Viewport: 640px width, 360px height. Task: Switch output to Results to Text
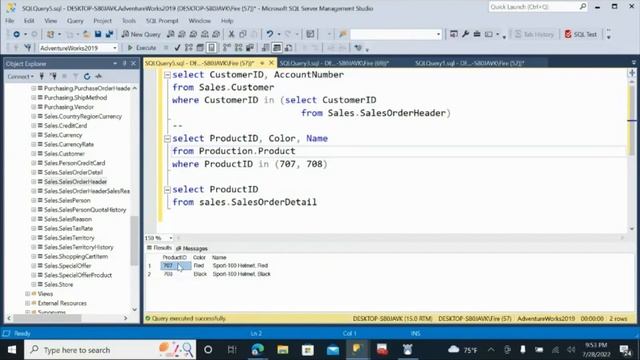click(265, 48)
